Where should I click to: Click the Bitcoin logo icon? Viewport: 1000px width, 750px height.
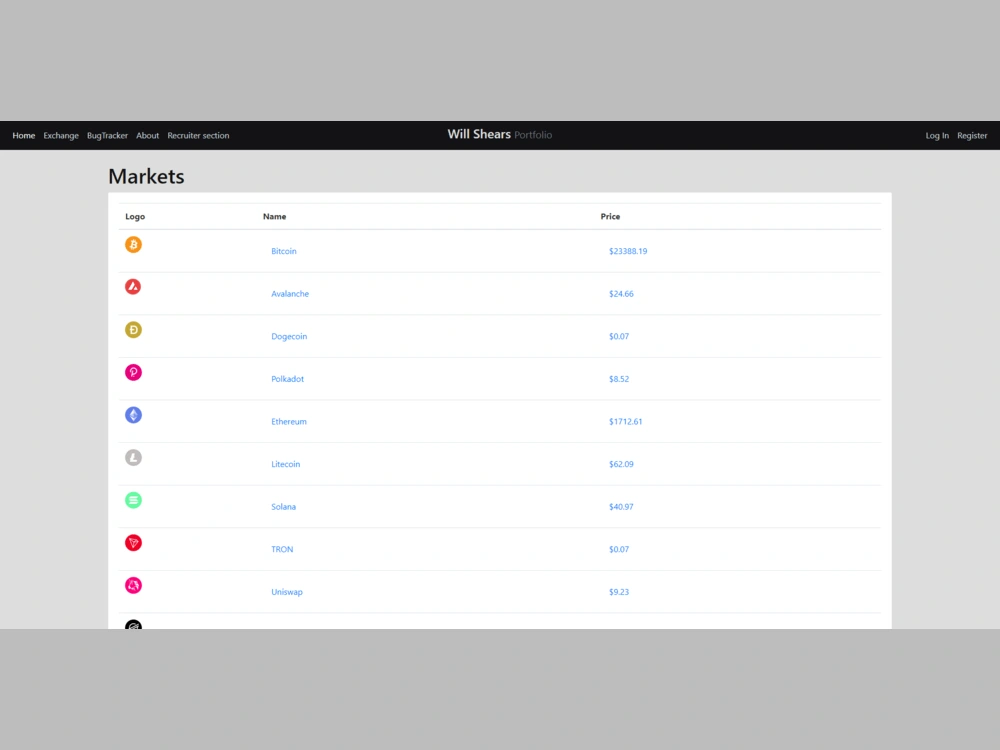[133, 244]
